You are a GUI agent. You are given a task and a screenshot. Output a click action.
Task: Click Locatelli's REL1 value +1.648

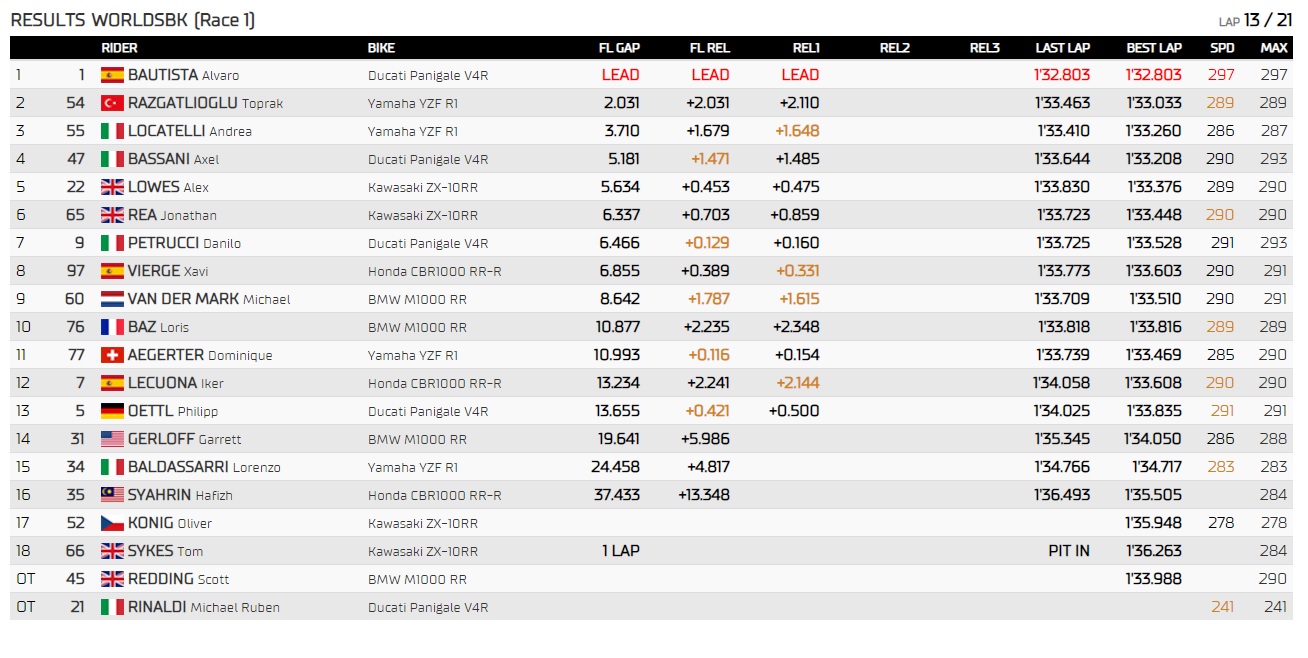click(797, 131)
